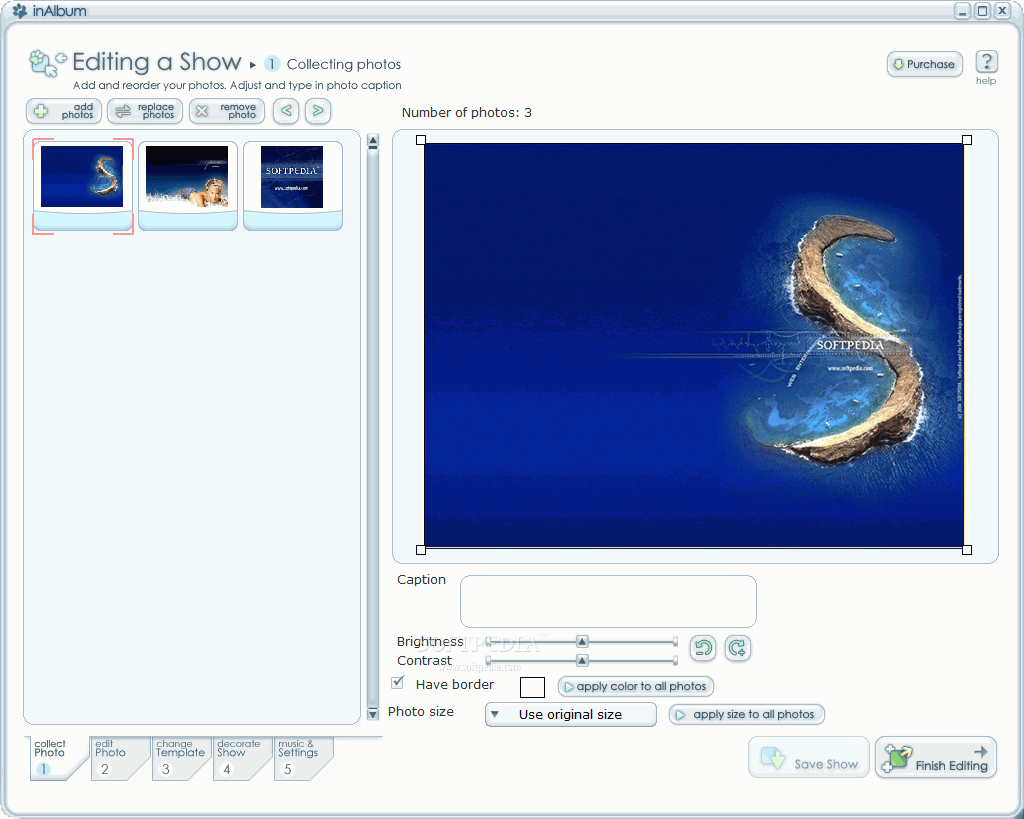The image size is (1024, 819).
Task: Click the top-left crop handle of the preview
Action: tap(421, 140)
